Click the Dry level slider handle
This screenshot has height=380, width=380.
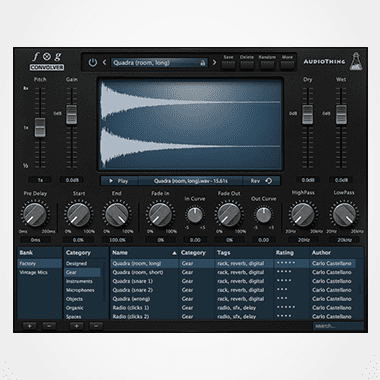pos(307,114)
